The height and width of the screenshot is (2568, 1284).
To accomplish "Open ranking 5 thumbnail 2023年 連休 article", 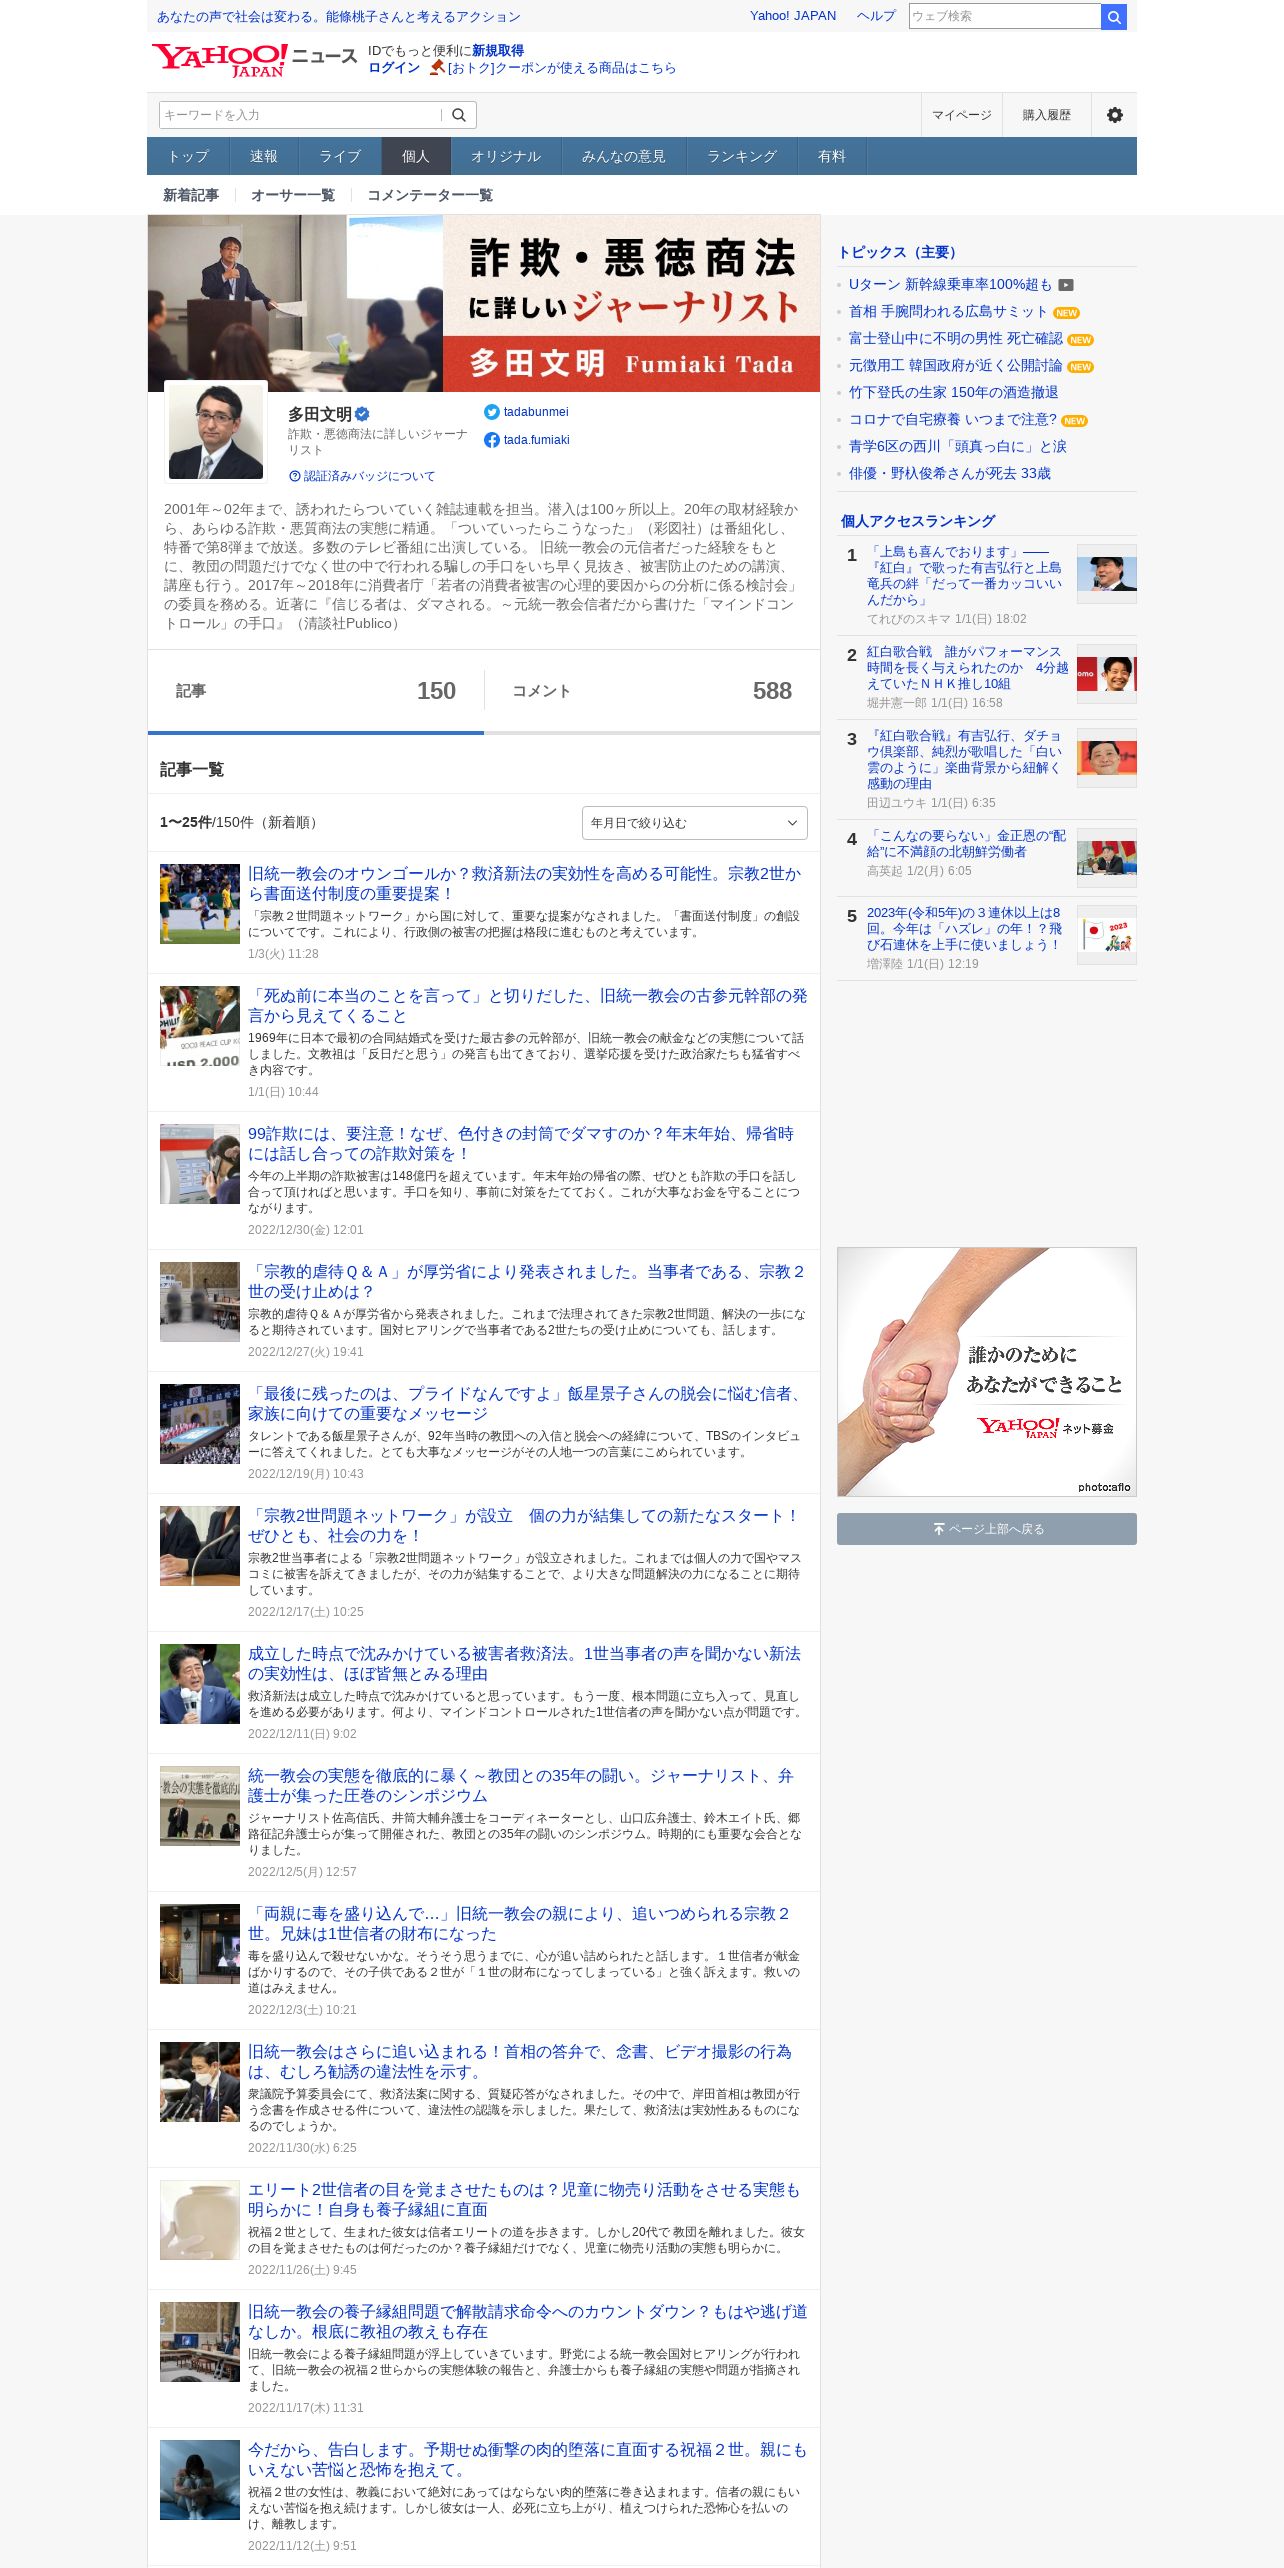I will coord(1107,935).
